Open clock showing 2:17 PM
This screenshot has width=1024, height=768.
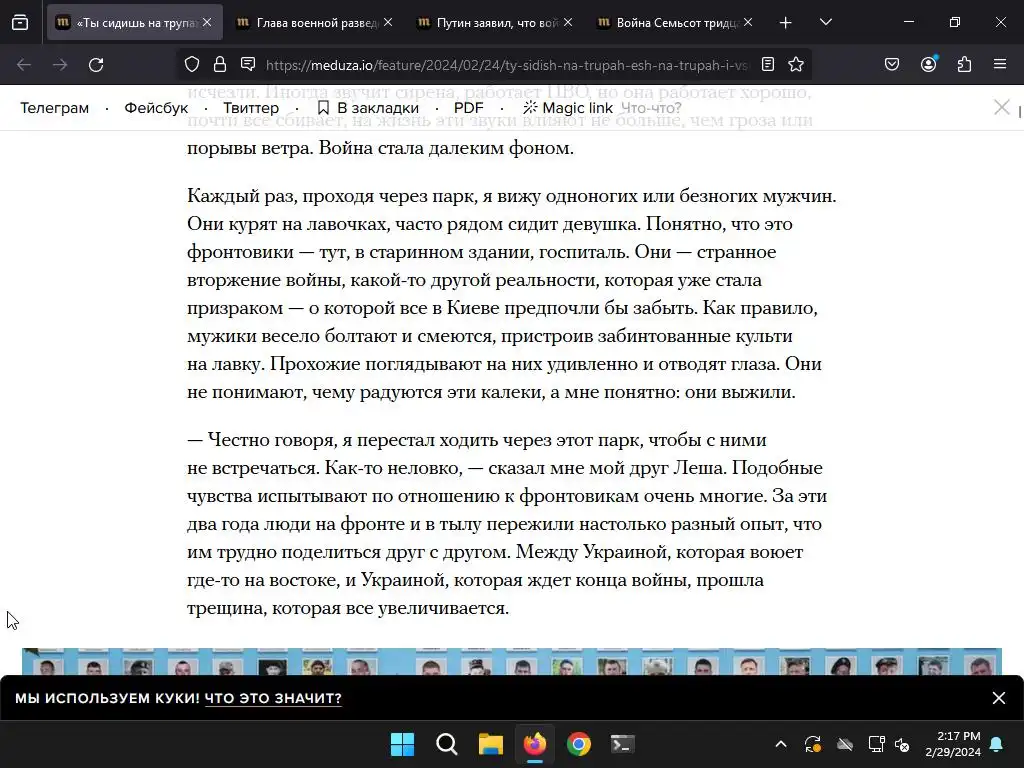click(953, 744)
